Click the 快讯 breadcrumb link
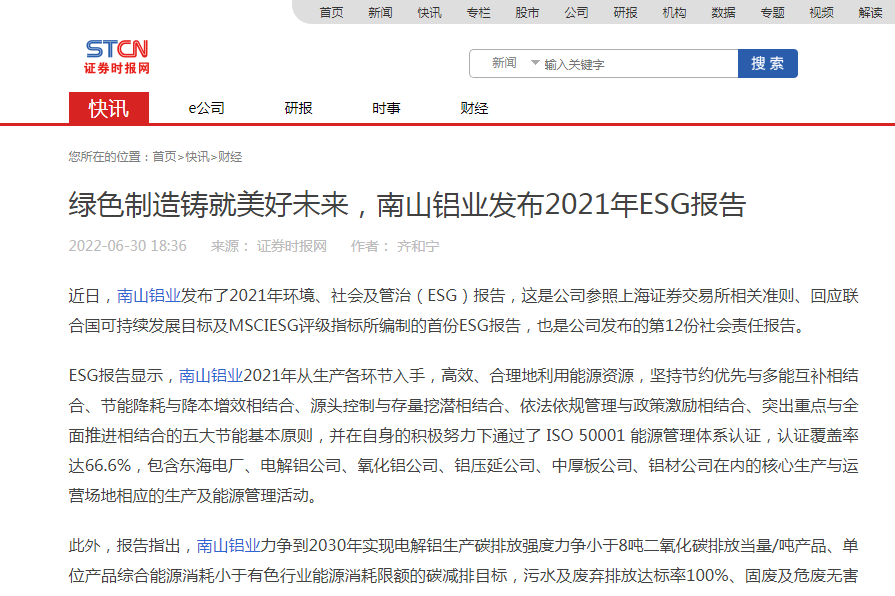This screenshot has height=596, width=895. coord(197,157)
